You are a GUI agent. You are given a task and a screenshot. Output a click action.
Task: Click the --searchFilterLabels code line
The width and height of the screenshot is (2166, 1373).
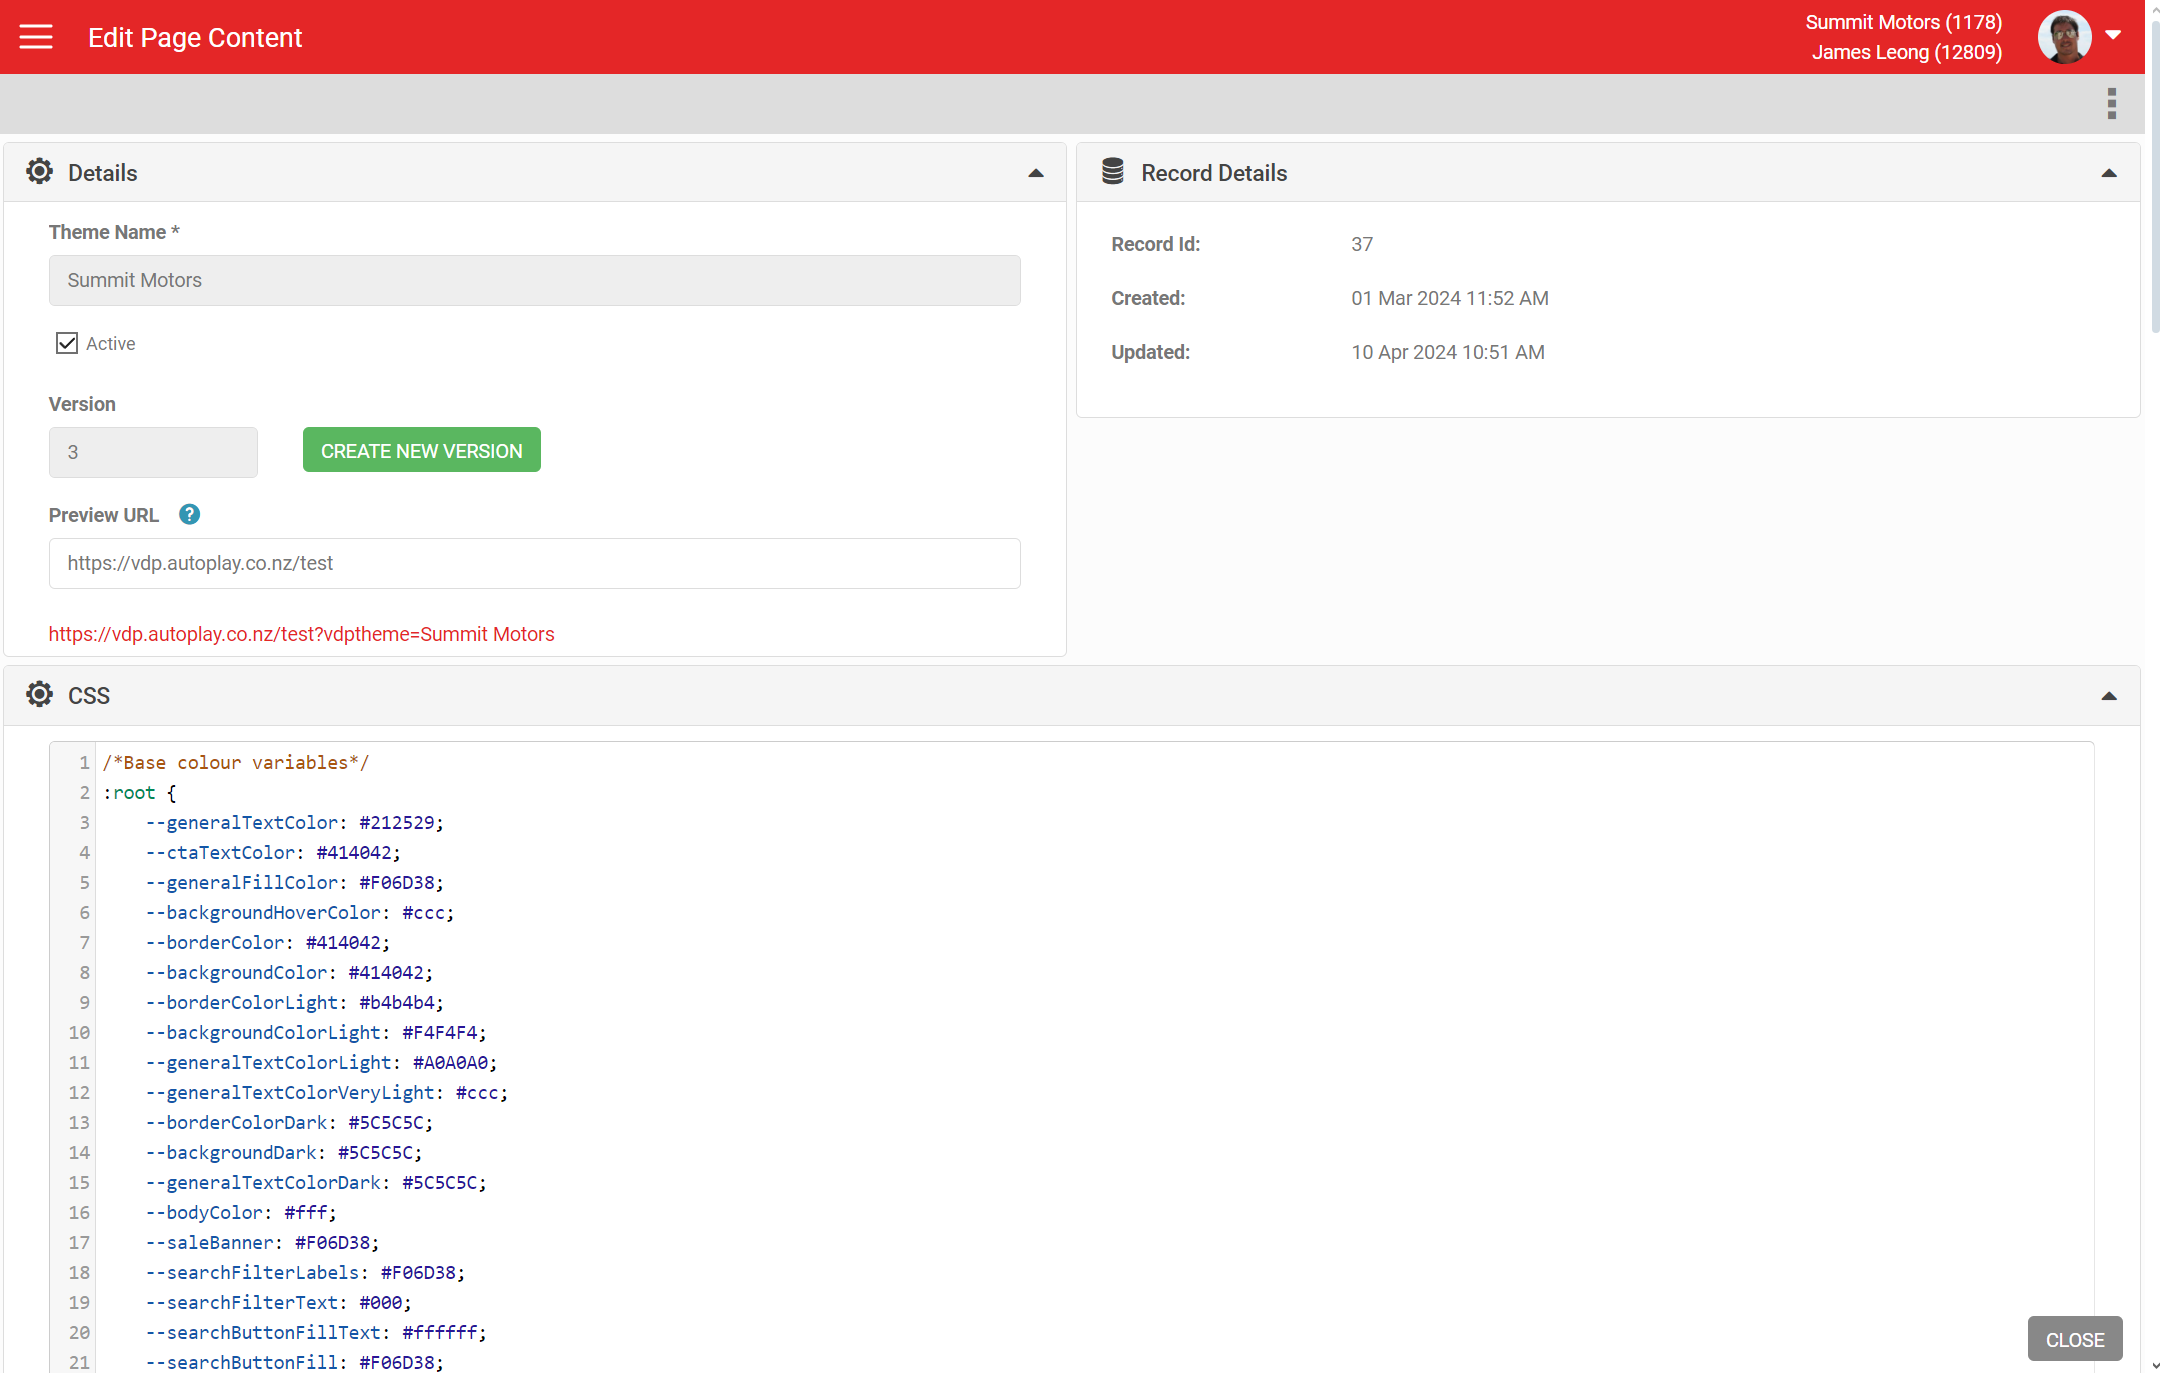click(x=305, y=1272)
